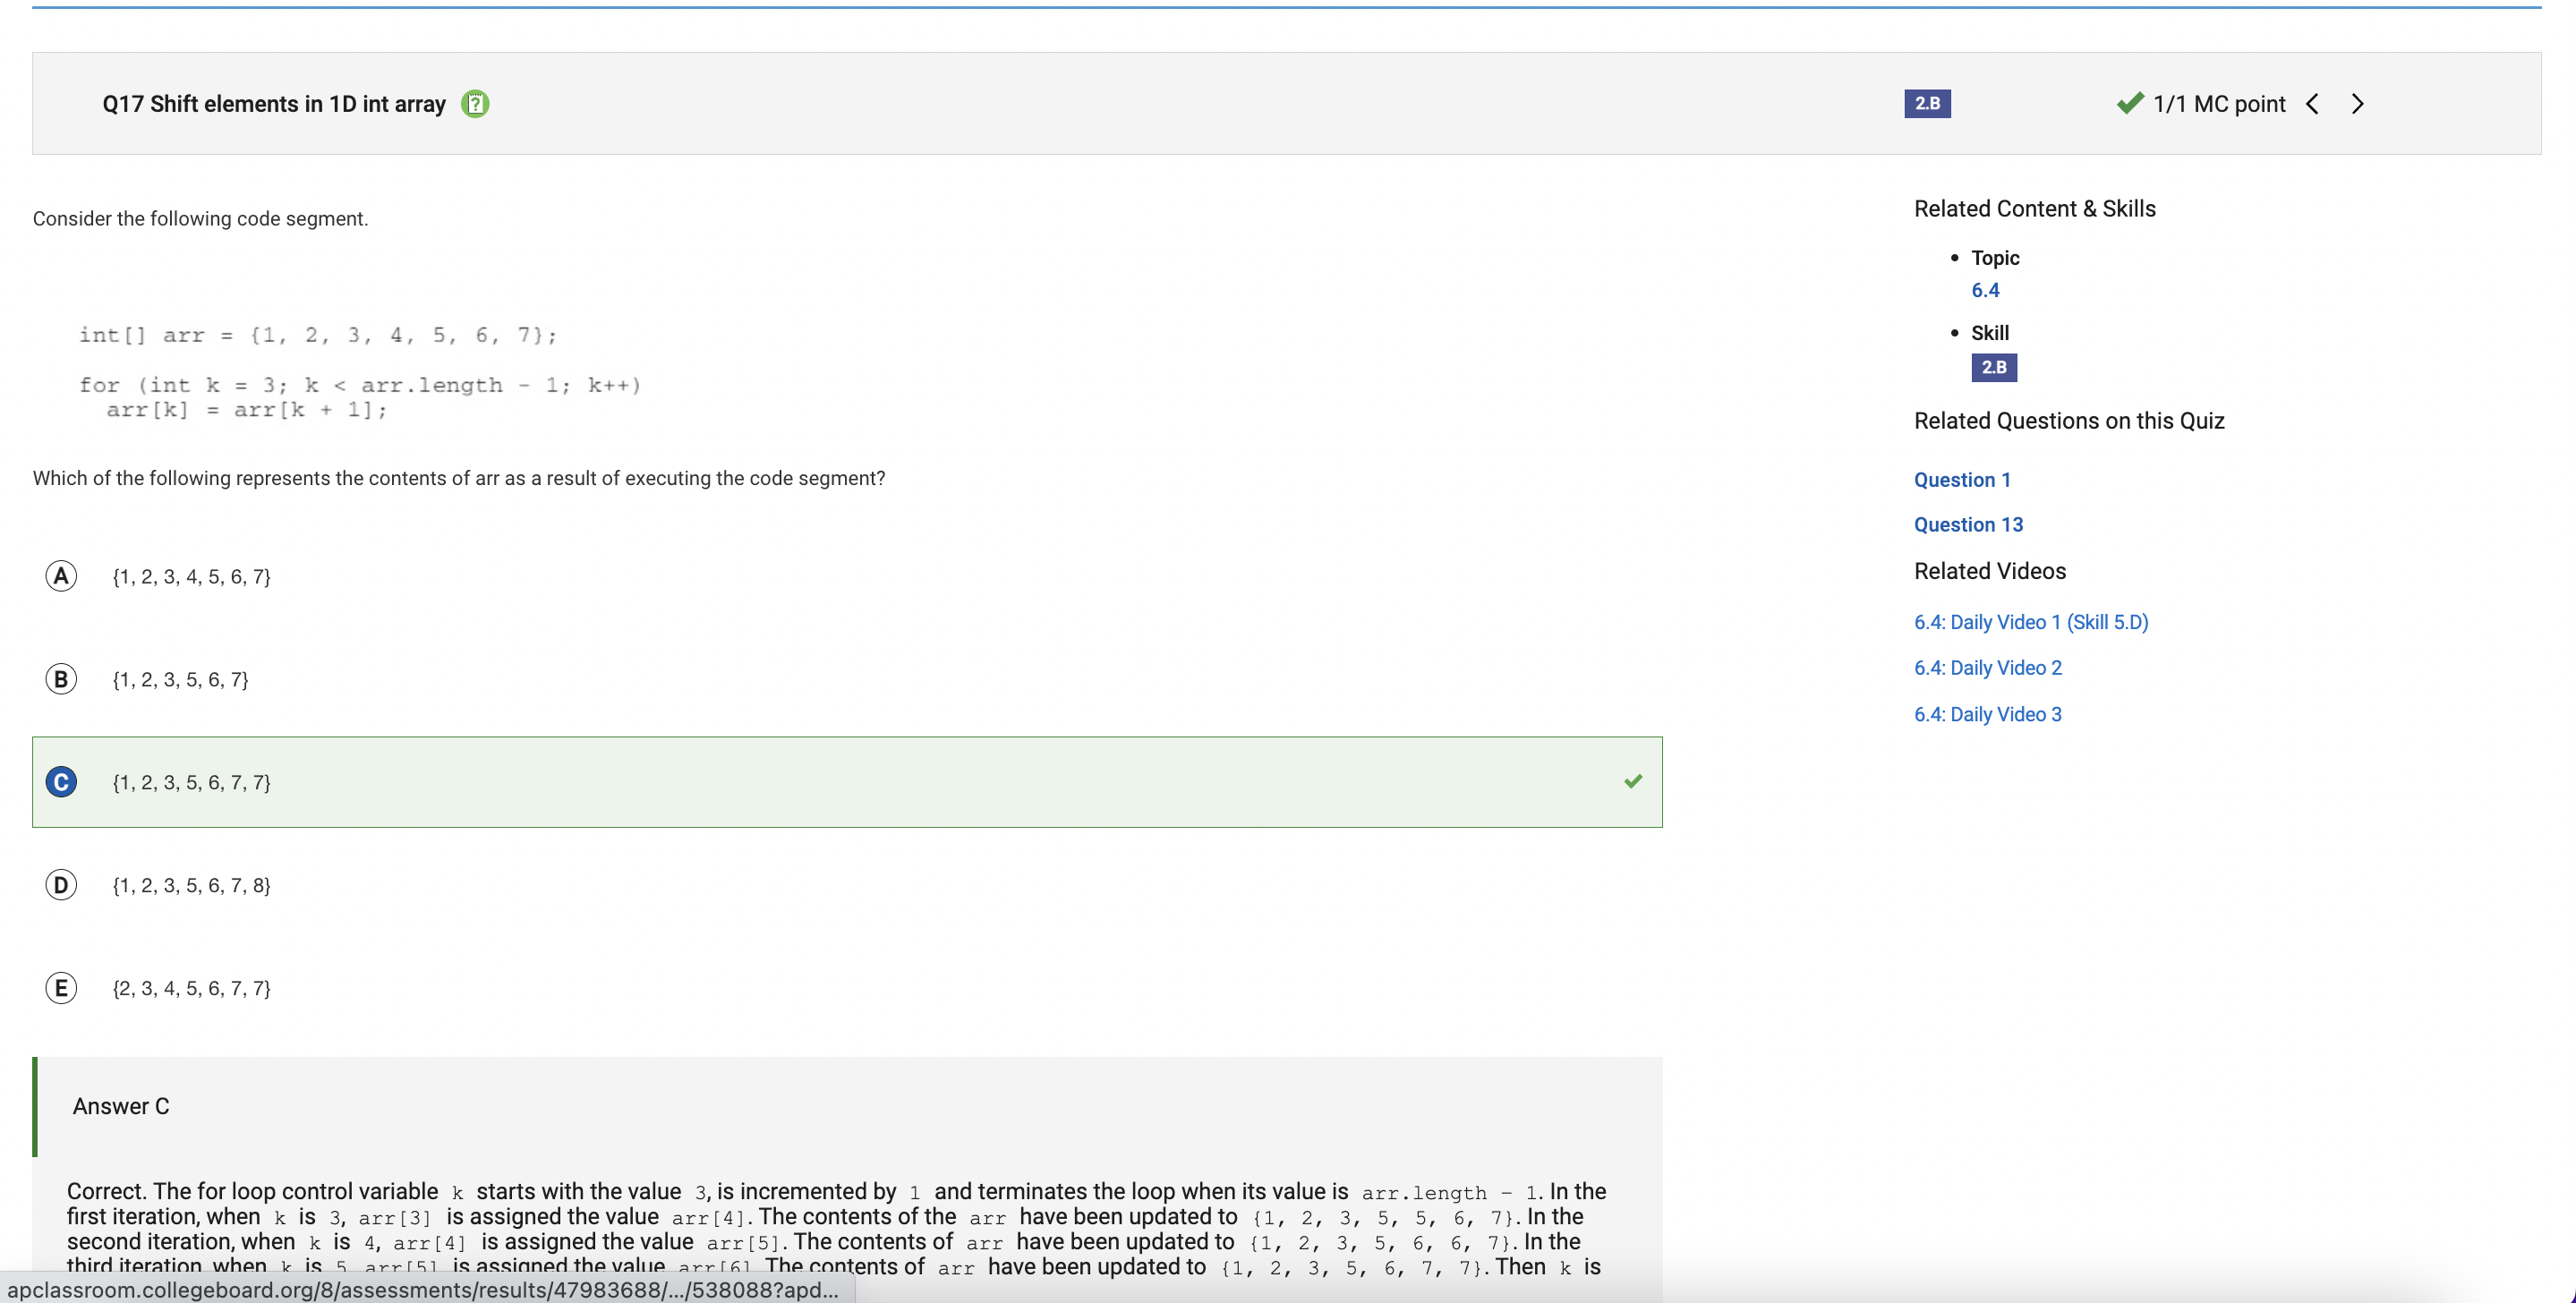Screen dimensions: 2576x1303
Task: Click the Skill bullet label
Action: pos(1990,333)
